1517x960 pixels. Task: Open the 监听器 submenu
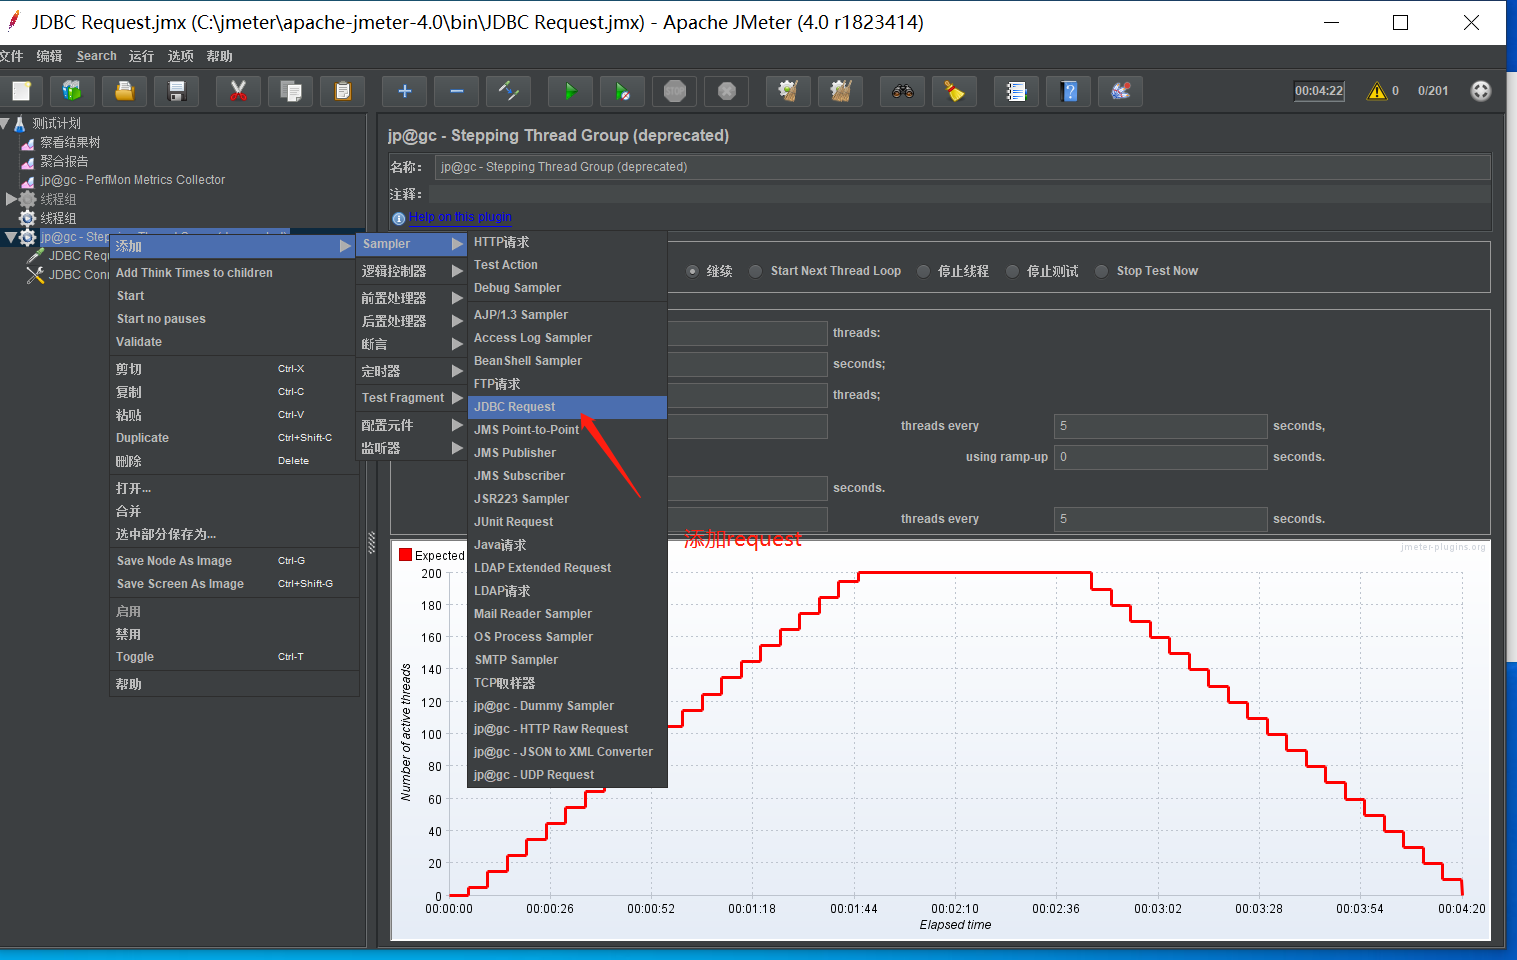pos(411,448)
